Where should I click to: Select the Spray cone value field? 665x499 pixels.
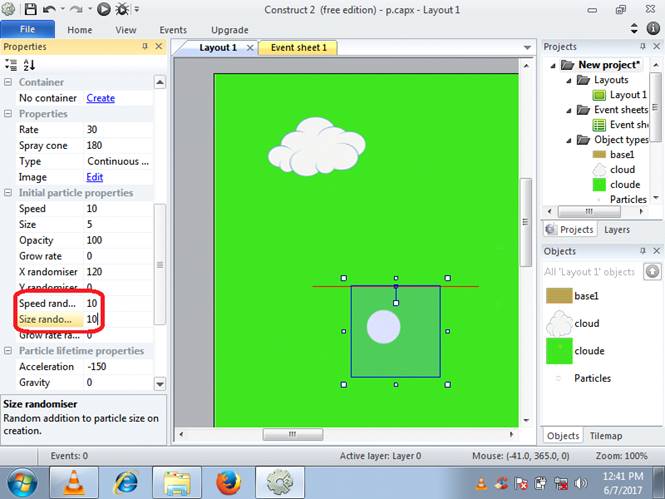(x=118, y=145)
